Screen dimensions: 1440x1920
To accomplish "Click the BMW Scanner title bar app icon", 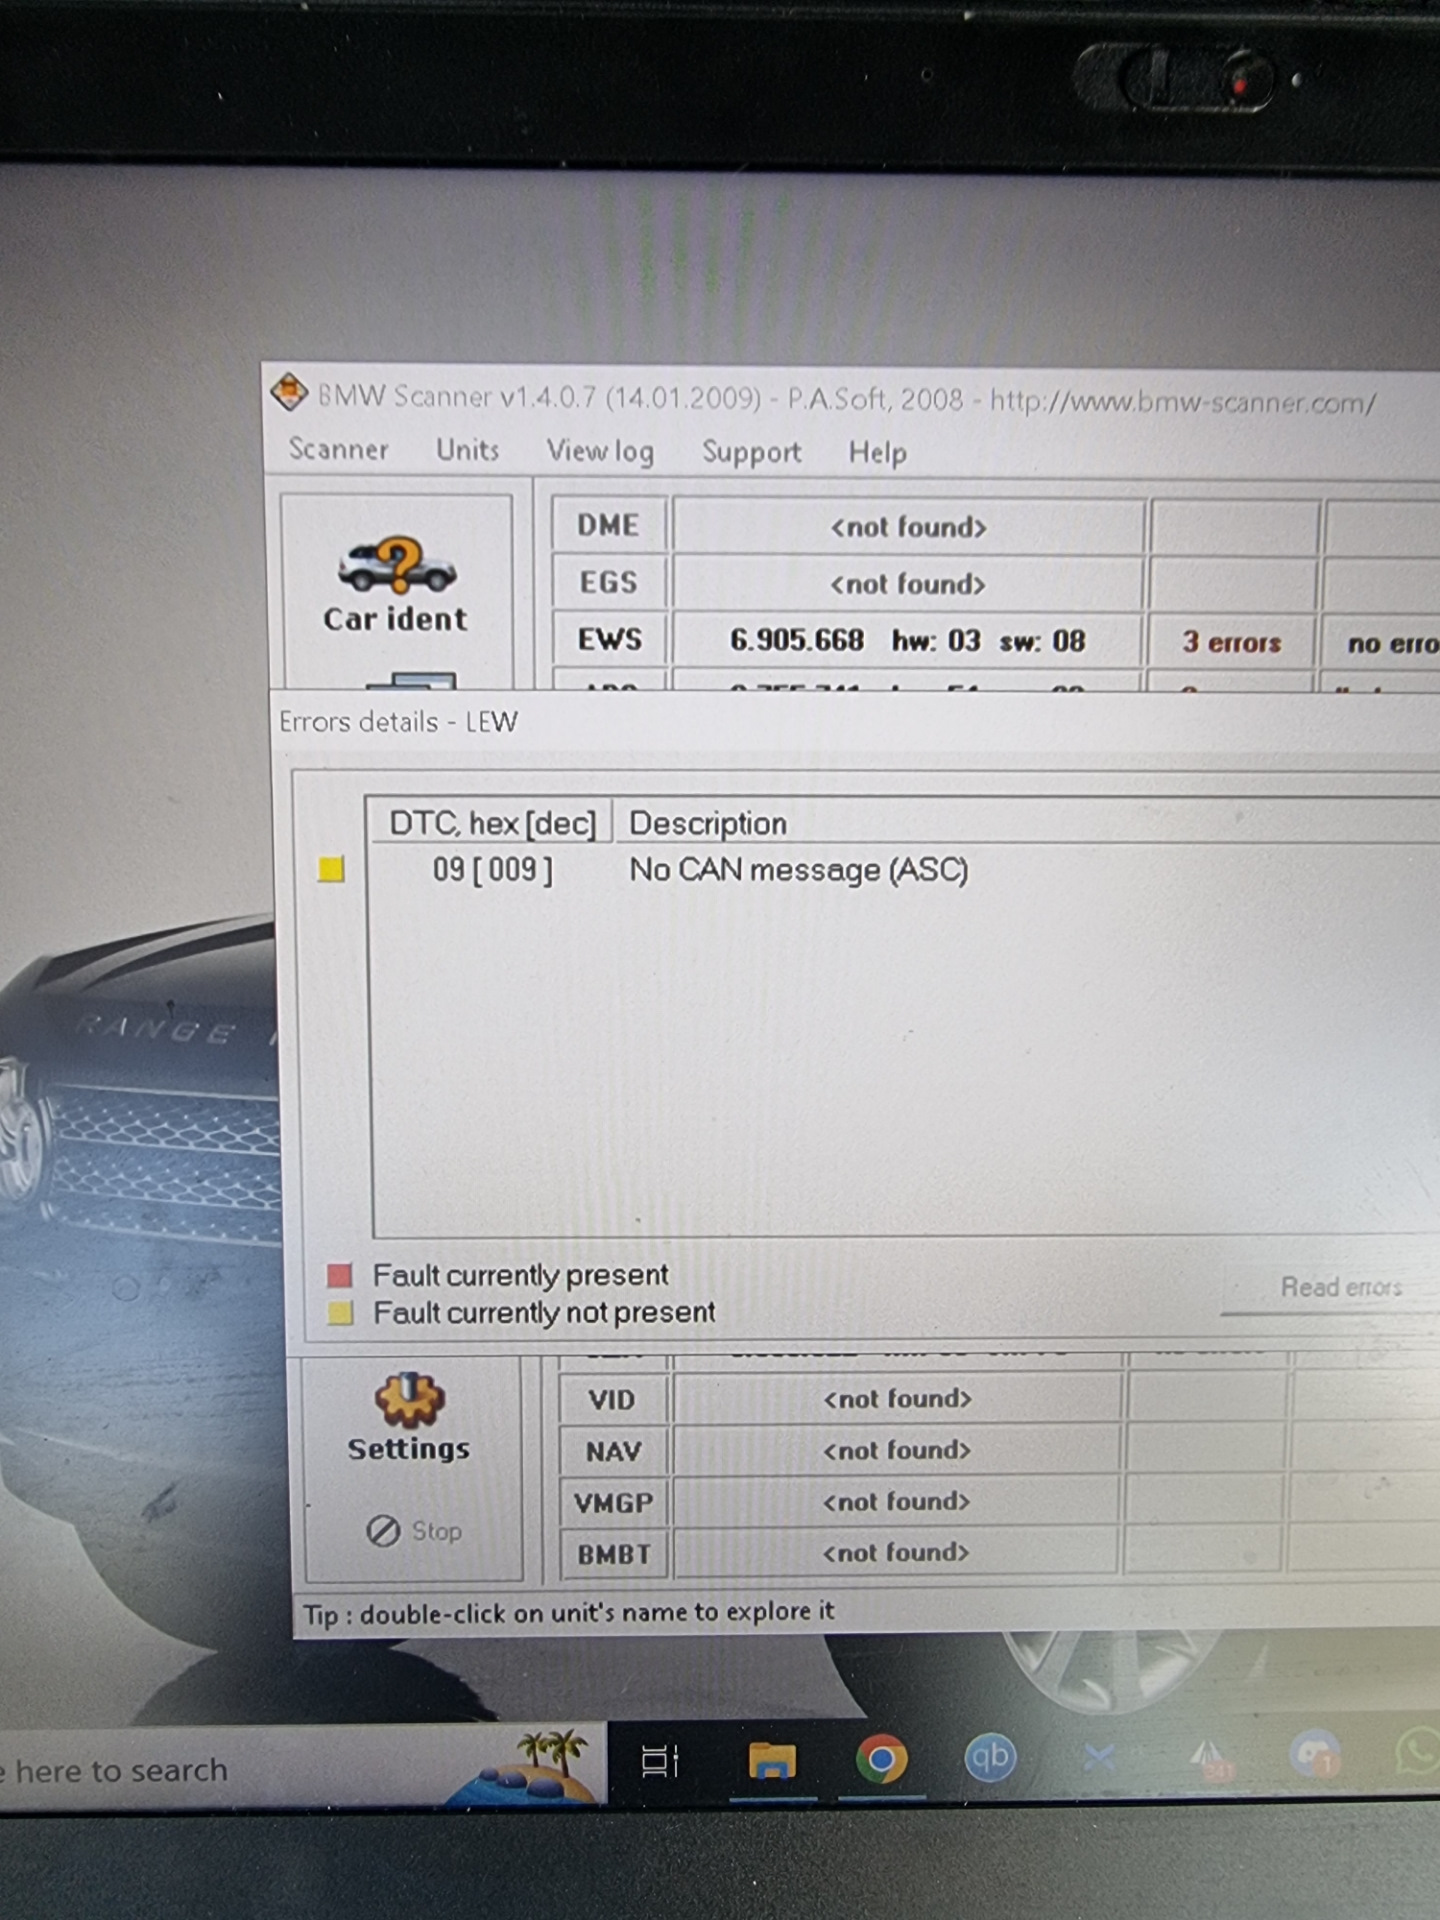I will click(289, 392).
